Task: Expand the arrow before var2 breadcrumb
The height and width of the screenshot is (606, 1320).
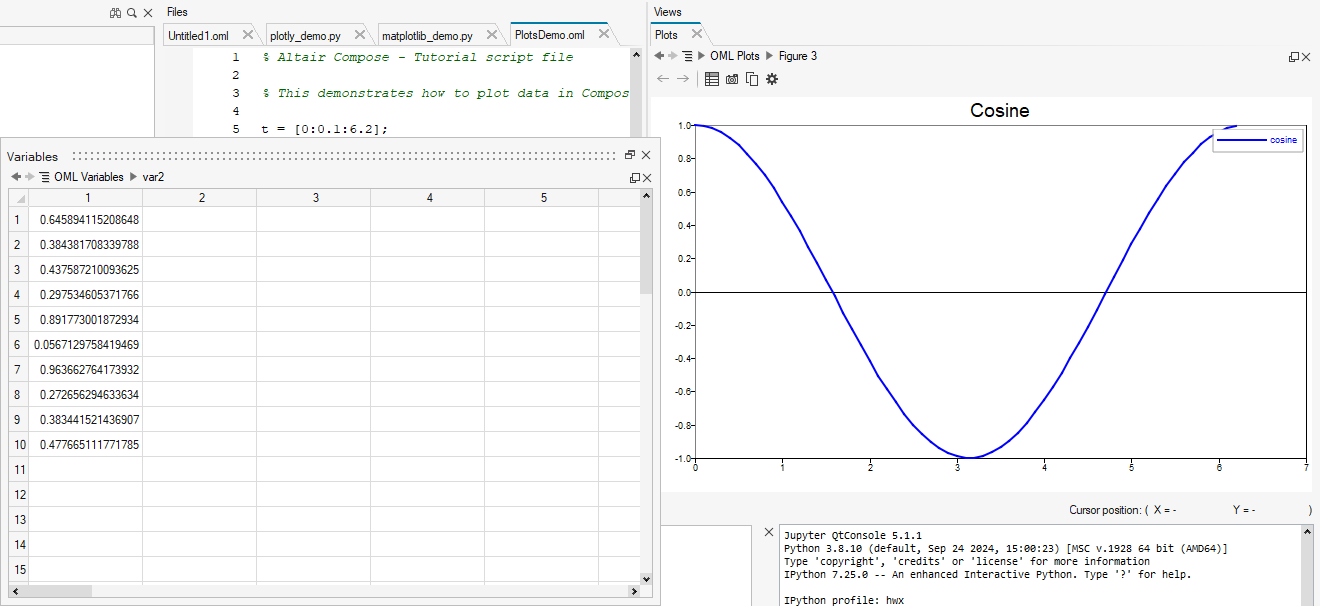Action: tap(133, 177)
